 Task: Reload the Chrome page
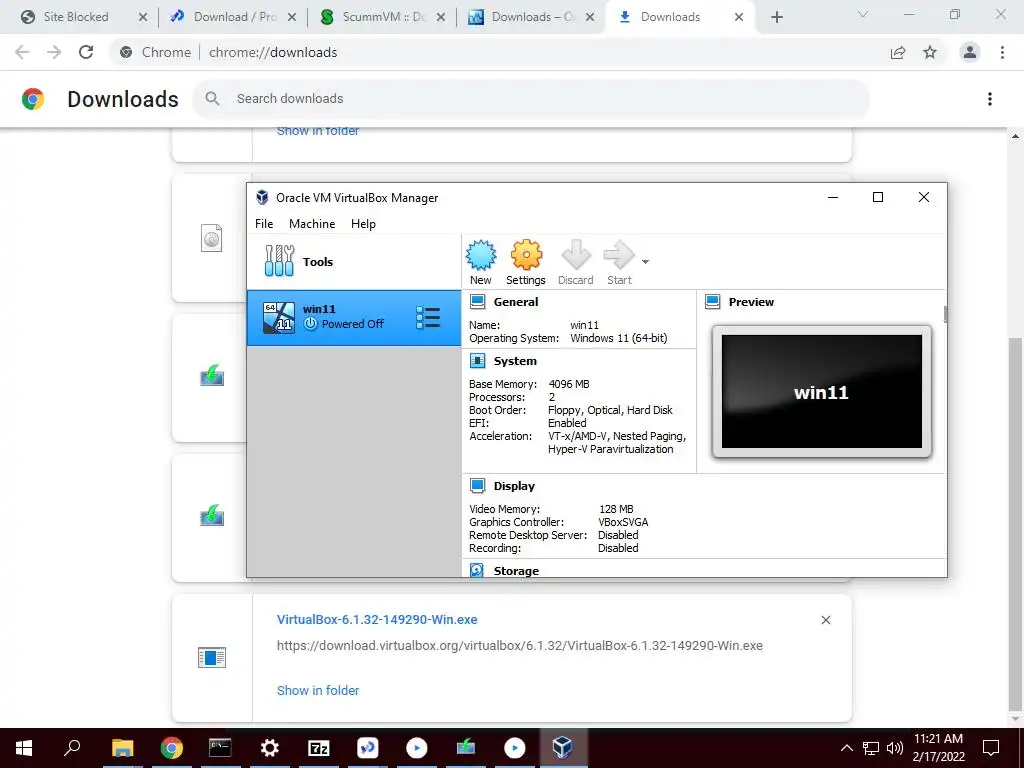point(86,52)
